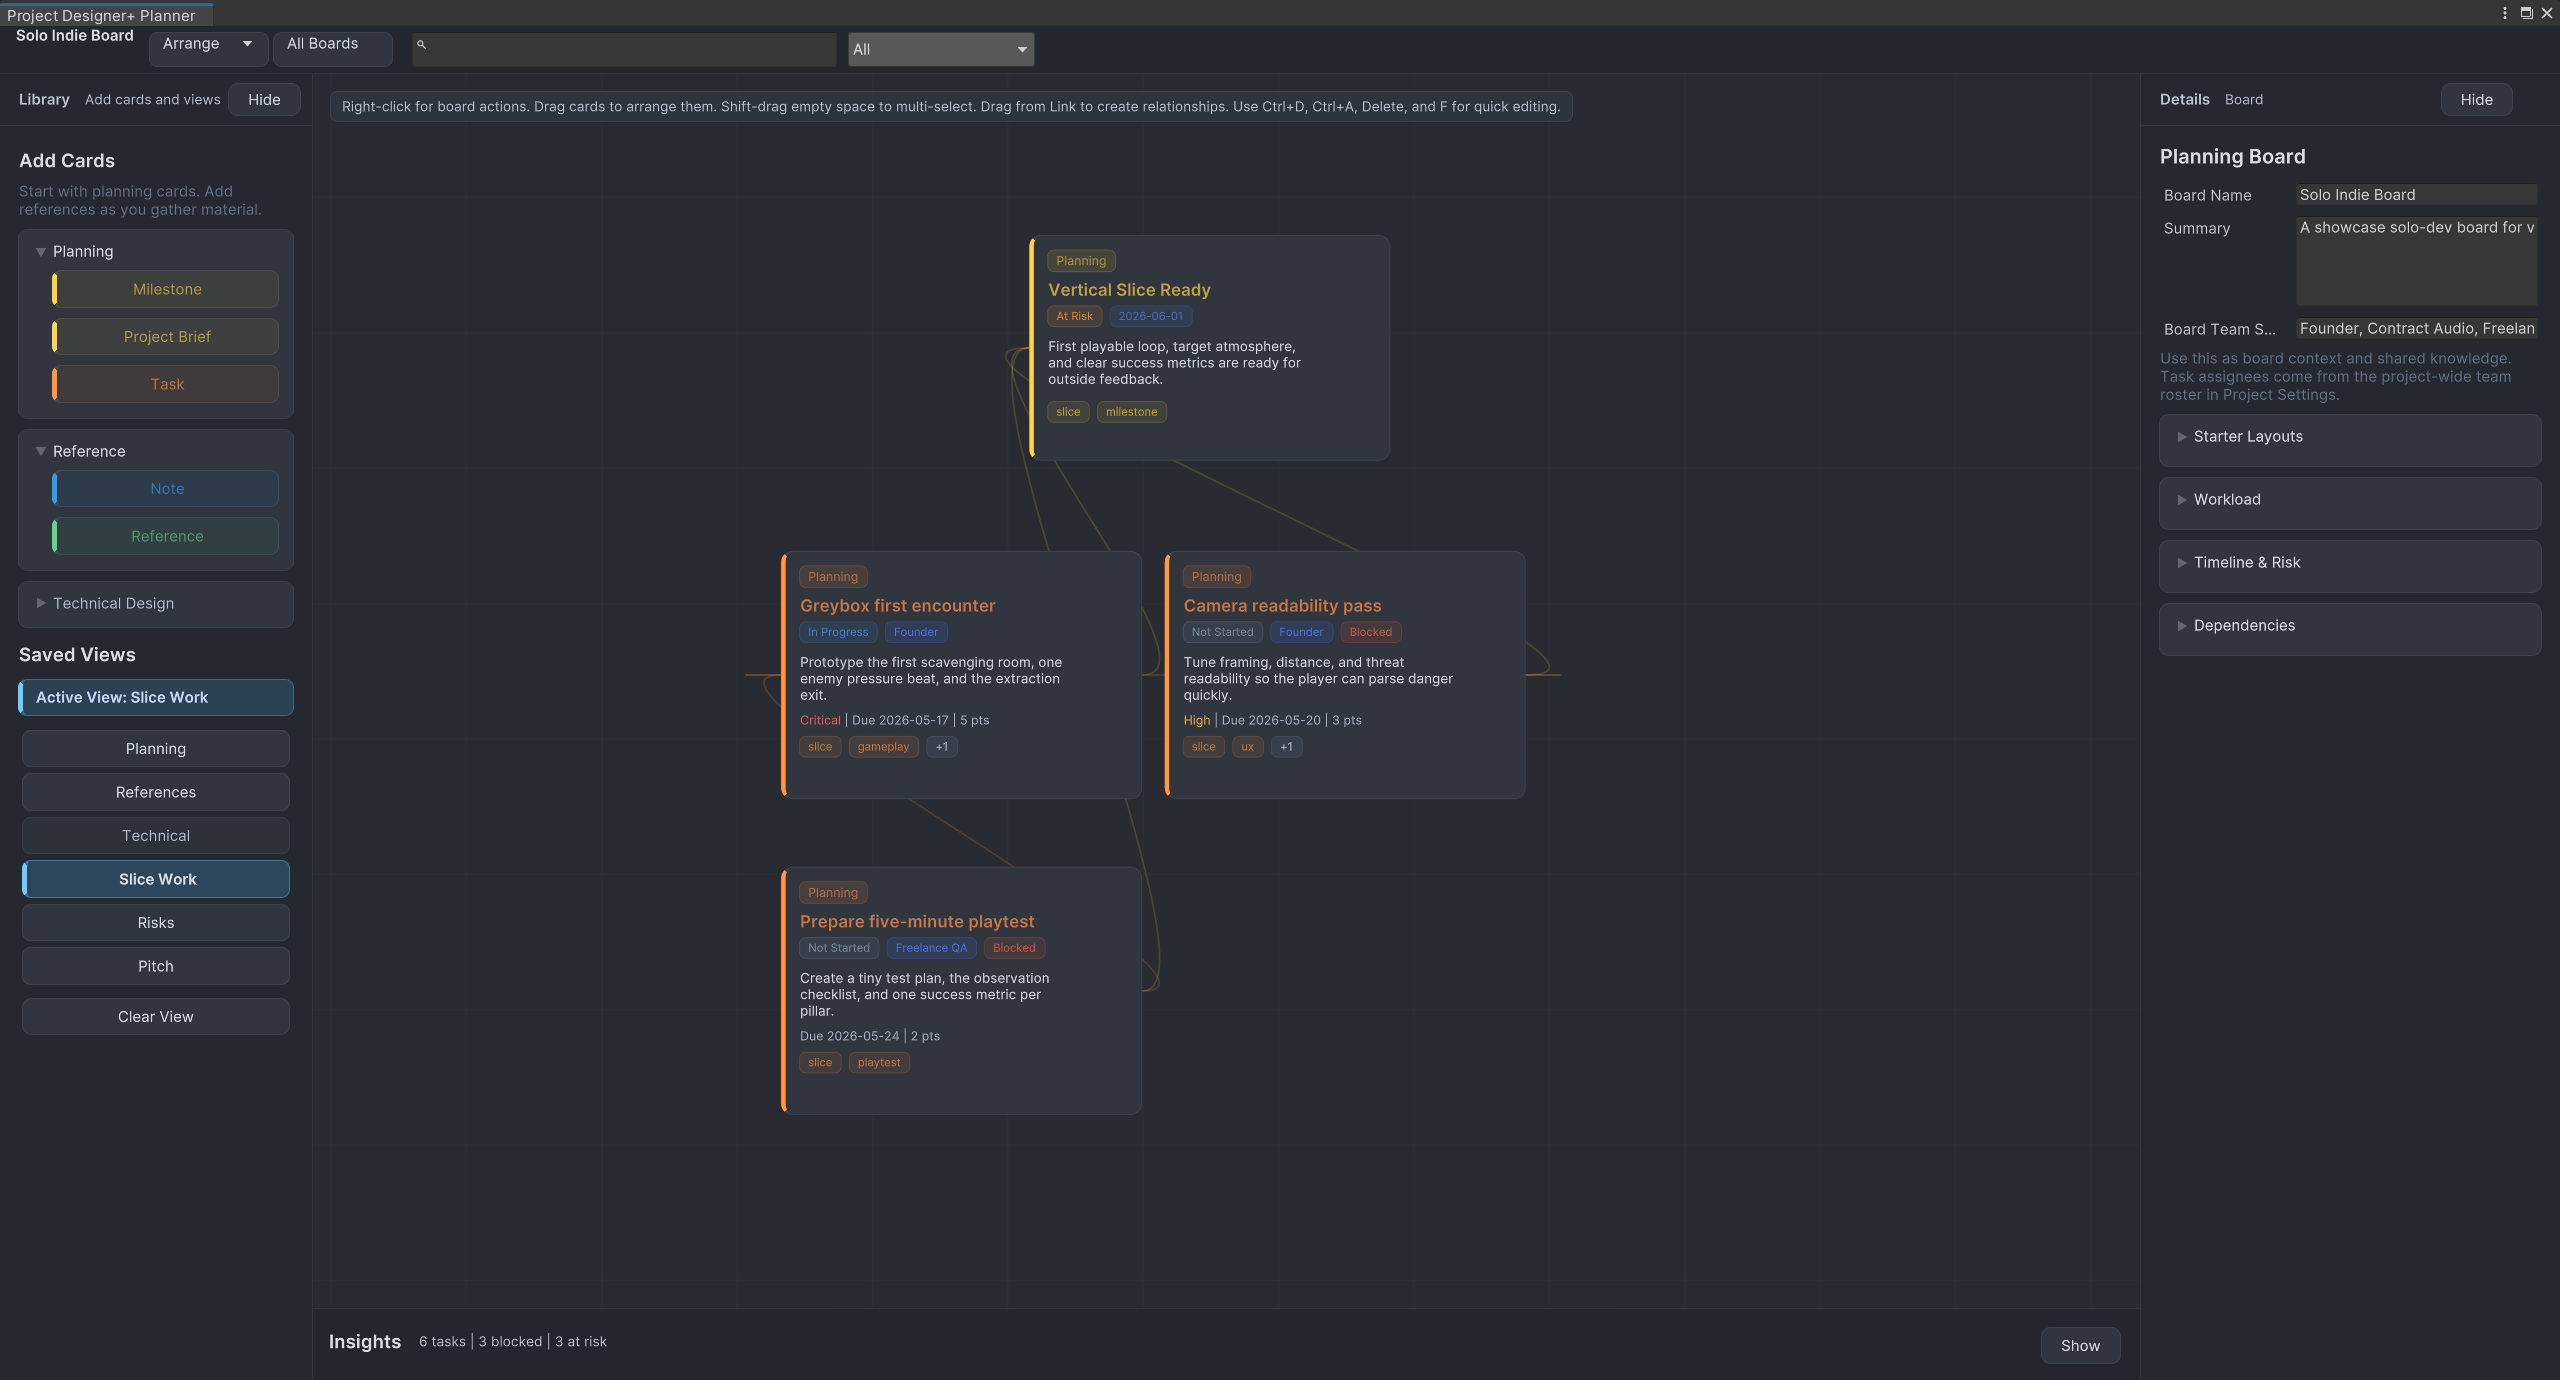Click the Freelance QA assignee badge

click(931, 948)
